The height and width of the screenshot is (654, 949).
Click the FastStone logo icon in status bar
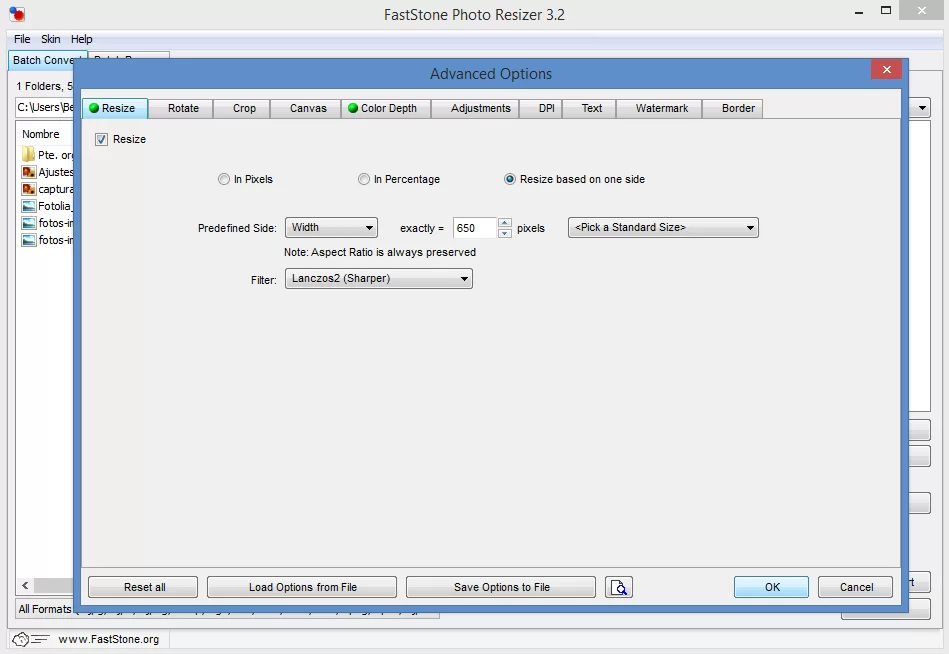point(30,639)
